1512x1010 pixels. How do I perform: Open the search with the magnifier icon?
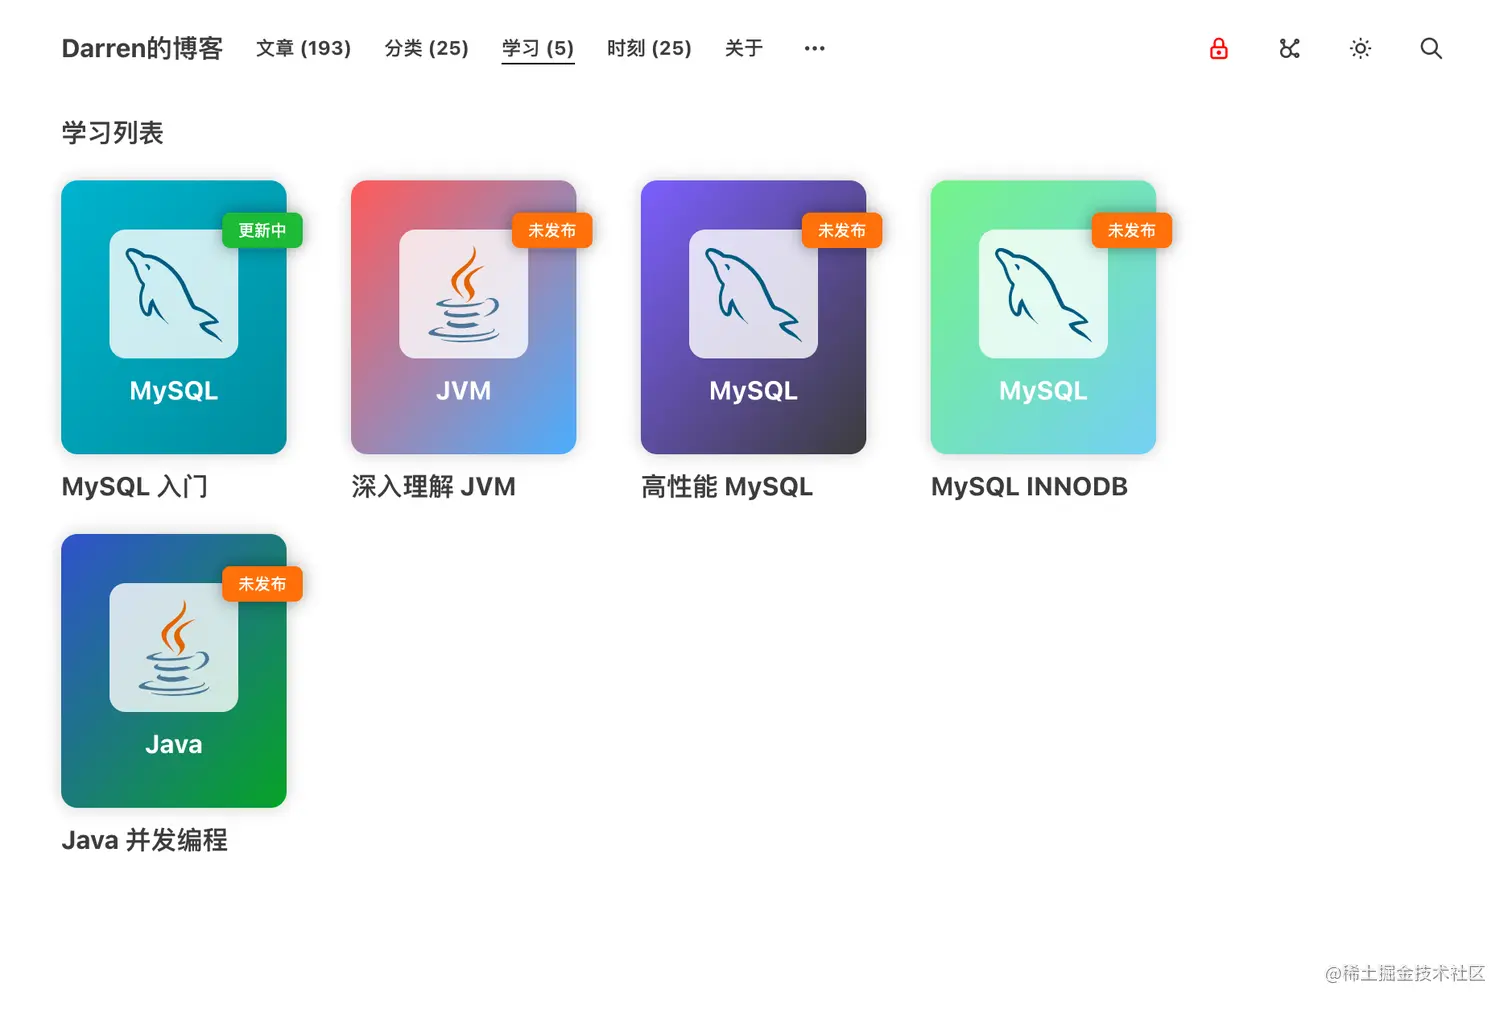click(x=1431, y=48)
